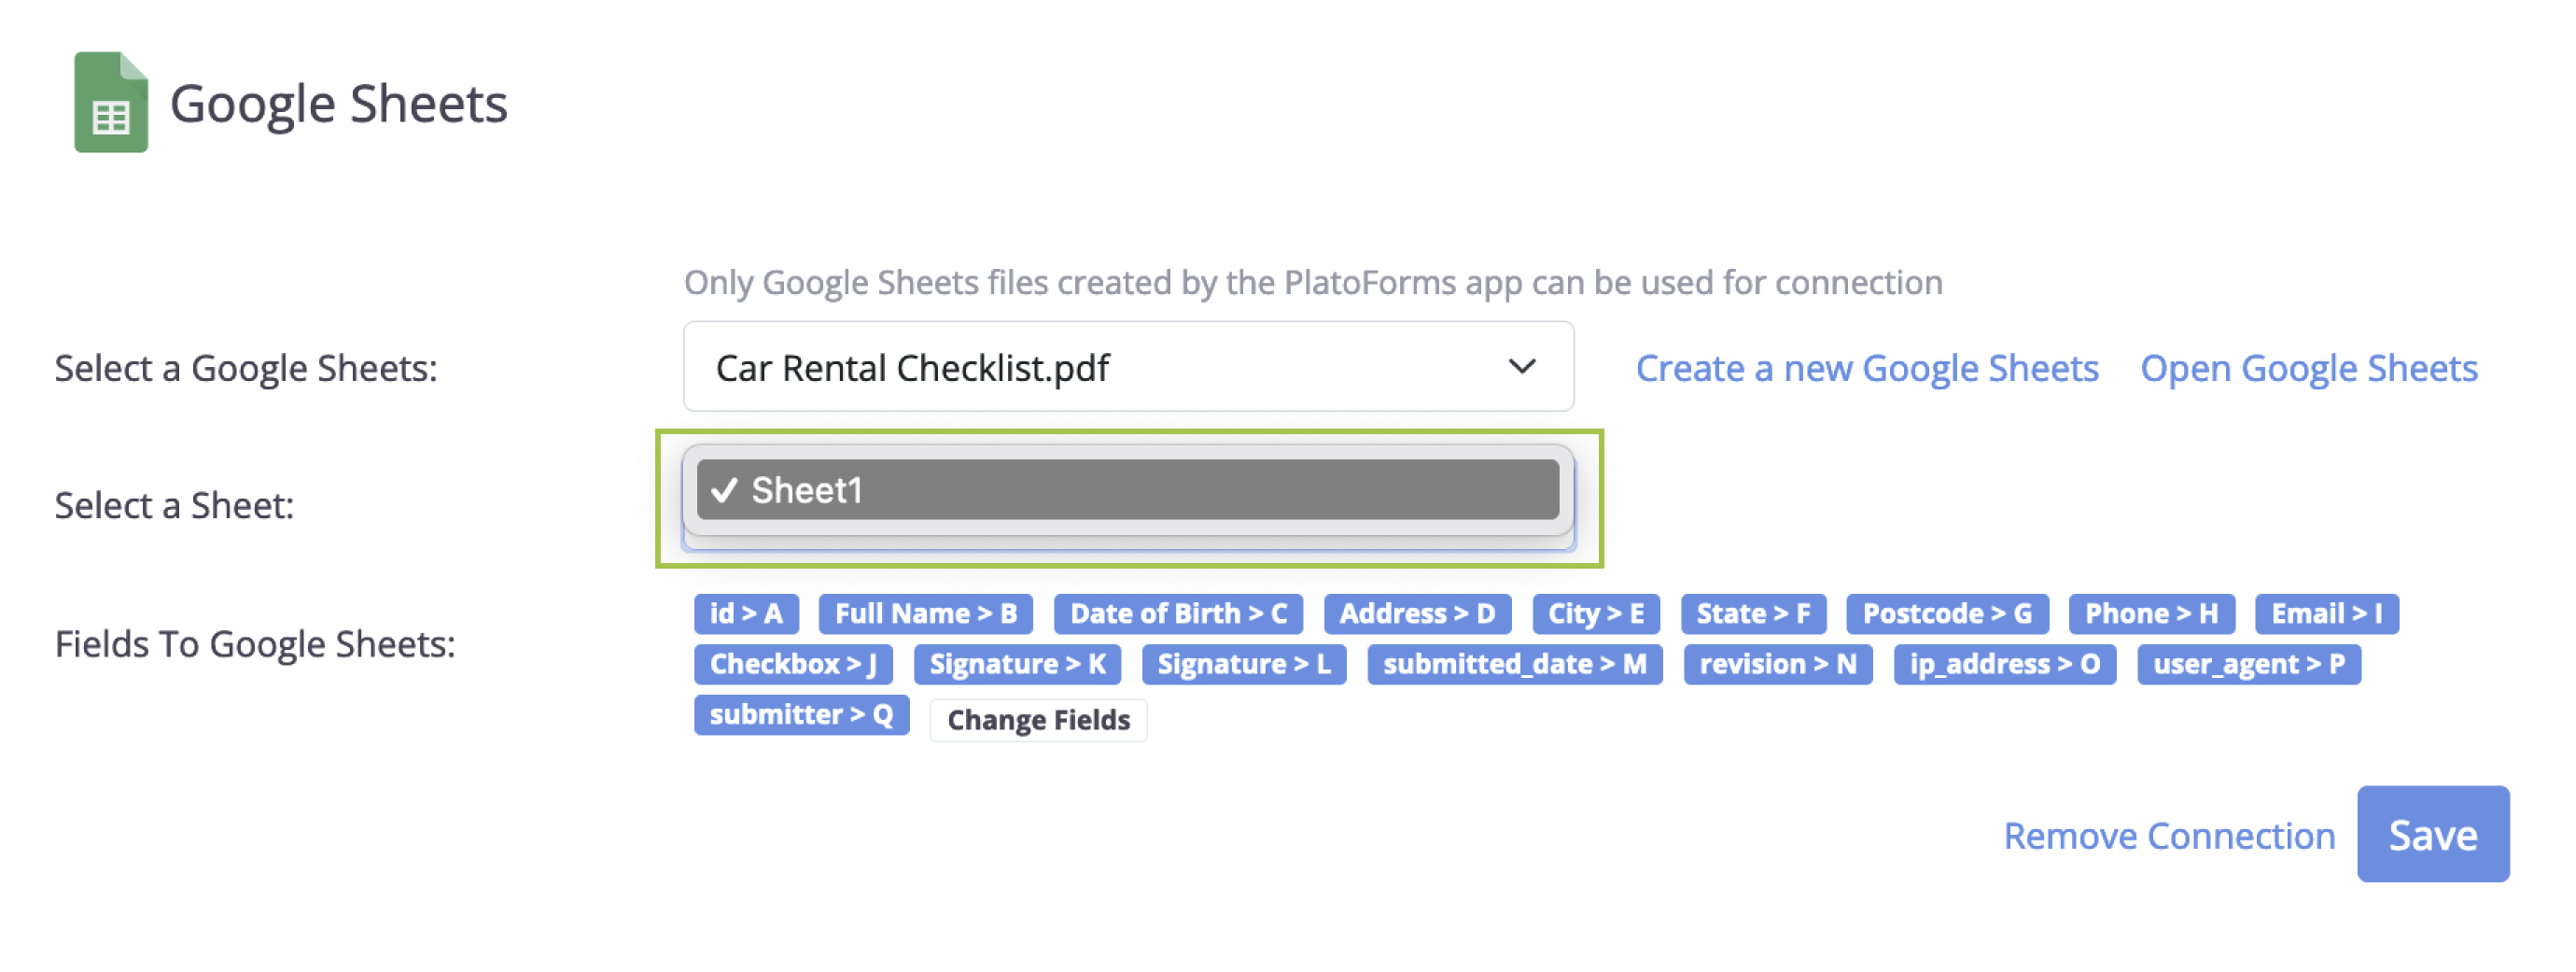The image size is (2576, 972).
Task: Click the 'Date of Birth > C' tag
Action: [1178, 614]
